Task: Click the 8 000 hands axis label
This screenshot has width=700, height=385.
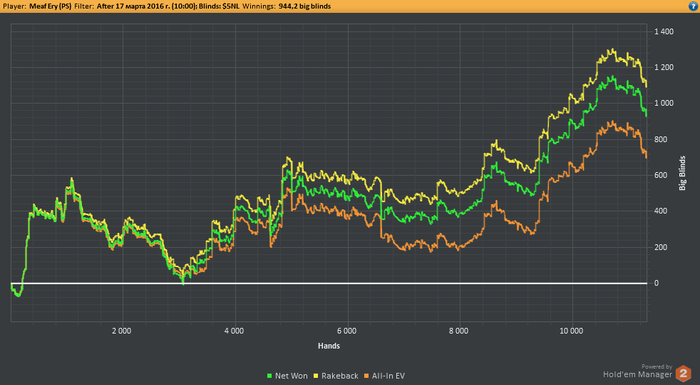Action: pyautogui.click(x=458, y=331)
